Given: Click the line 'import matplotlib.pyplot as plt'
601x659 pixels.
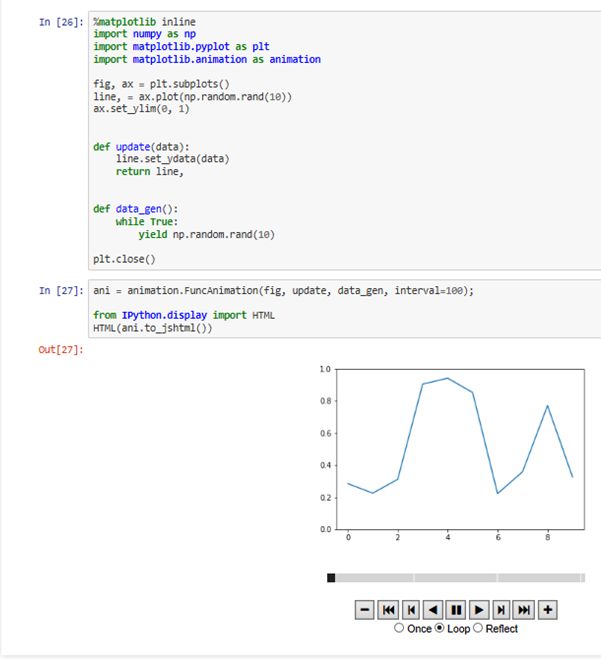Looking at the screenshot, I should 181,47.
